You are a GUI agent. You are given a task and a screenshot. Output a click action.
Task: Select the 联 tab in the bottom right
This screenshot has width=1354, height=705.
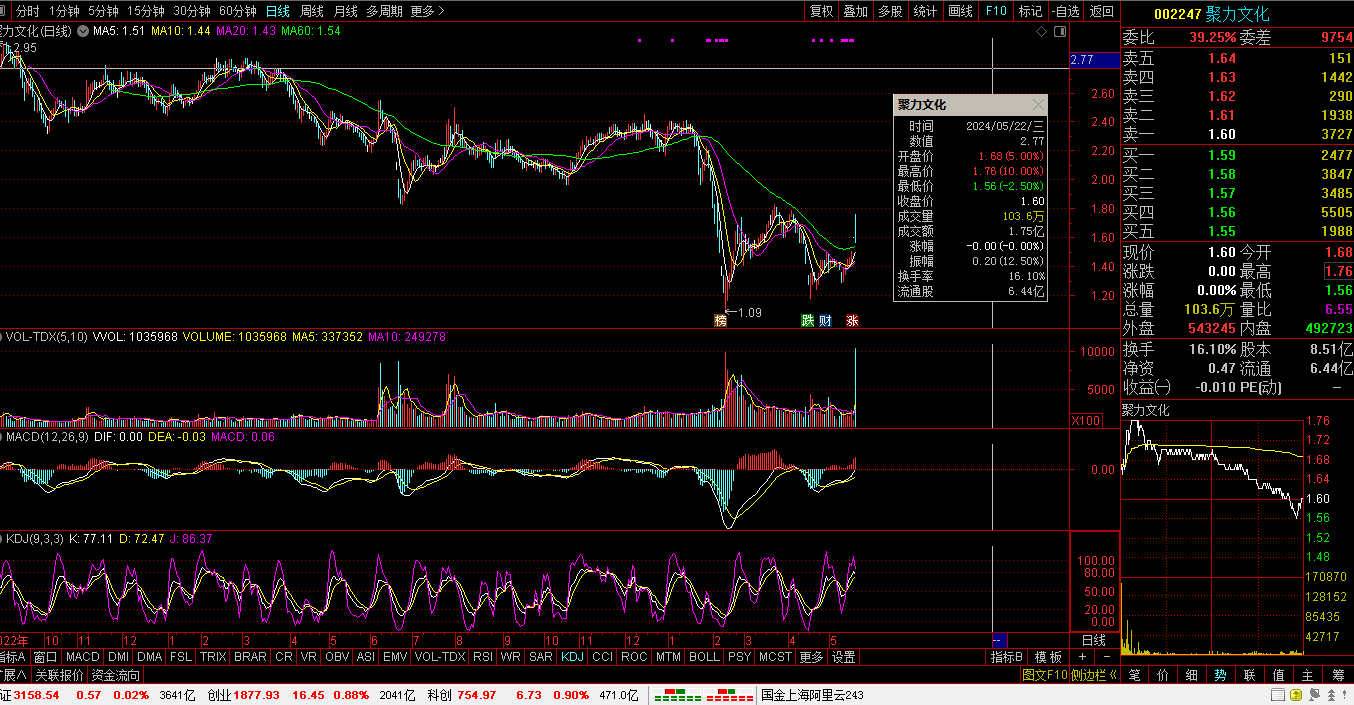tap(1250, 675)
